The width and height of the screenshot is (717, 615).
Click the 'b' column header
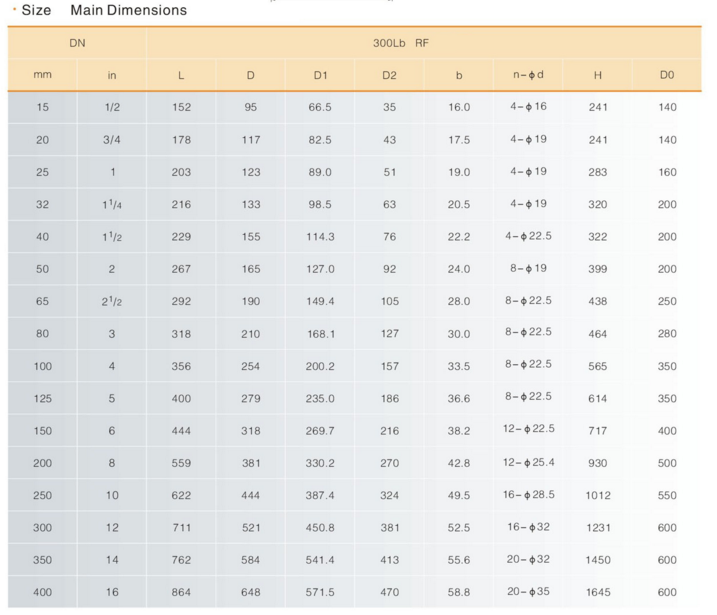coord(459,75)
